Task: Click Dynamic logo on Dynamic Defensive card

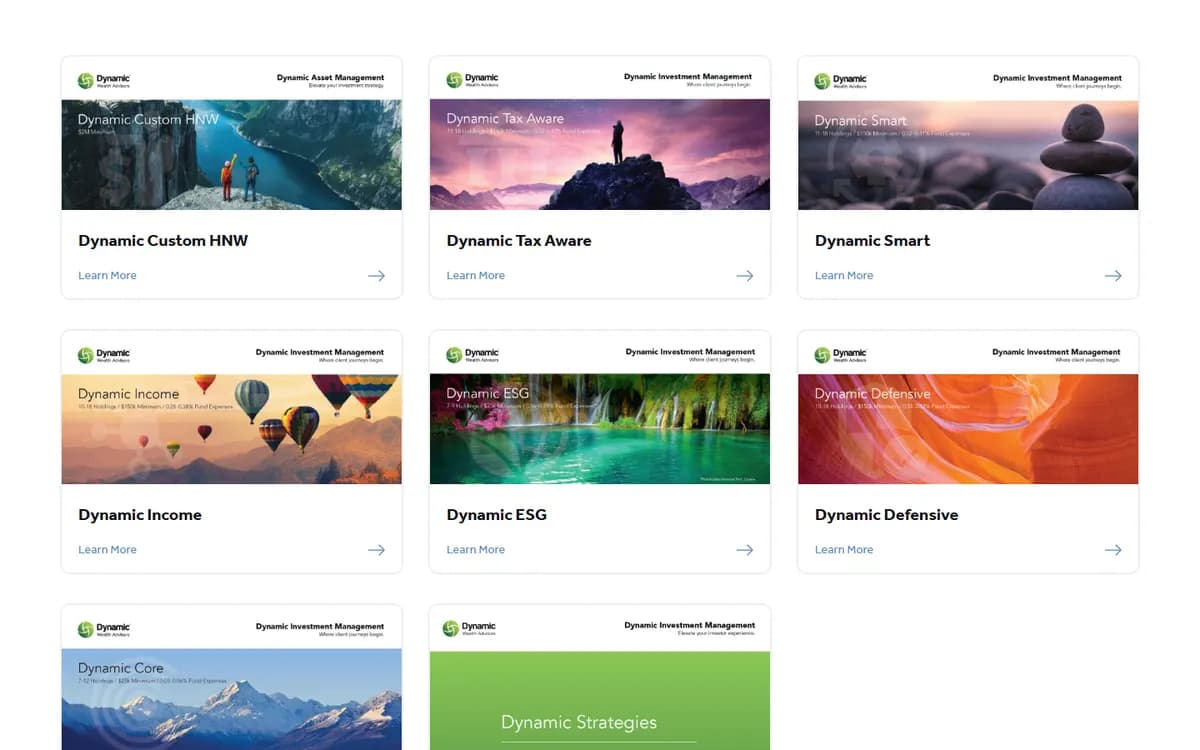Action: point(840,354)
